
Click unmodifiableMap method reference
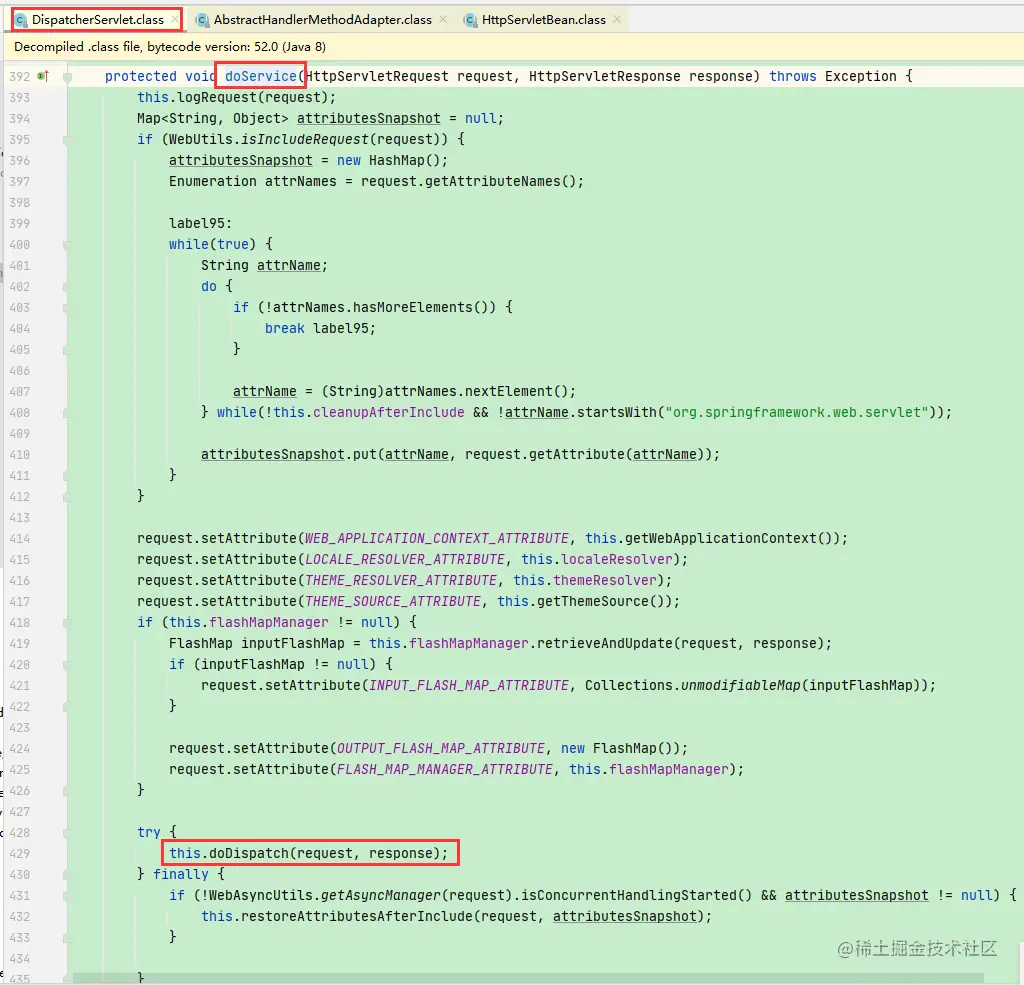coord(741,686)
